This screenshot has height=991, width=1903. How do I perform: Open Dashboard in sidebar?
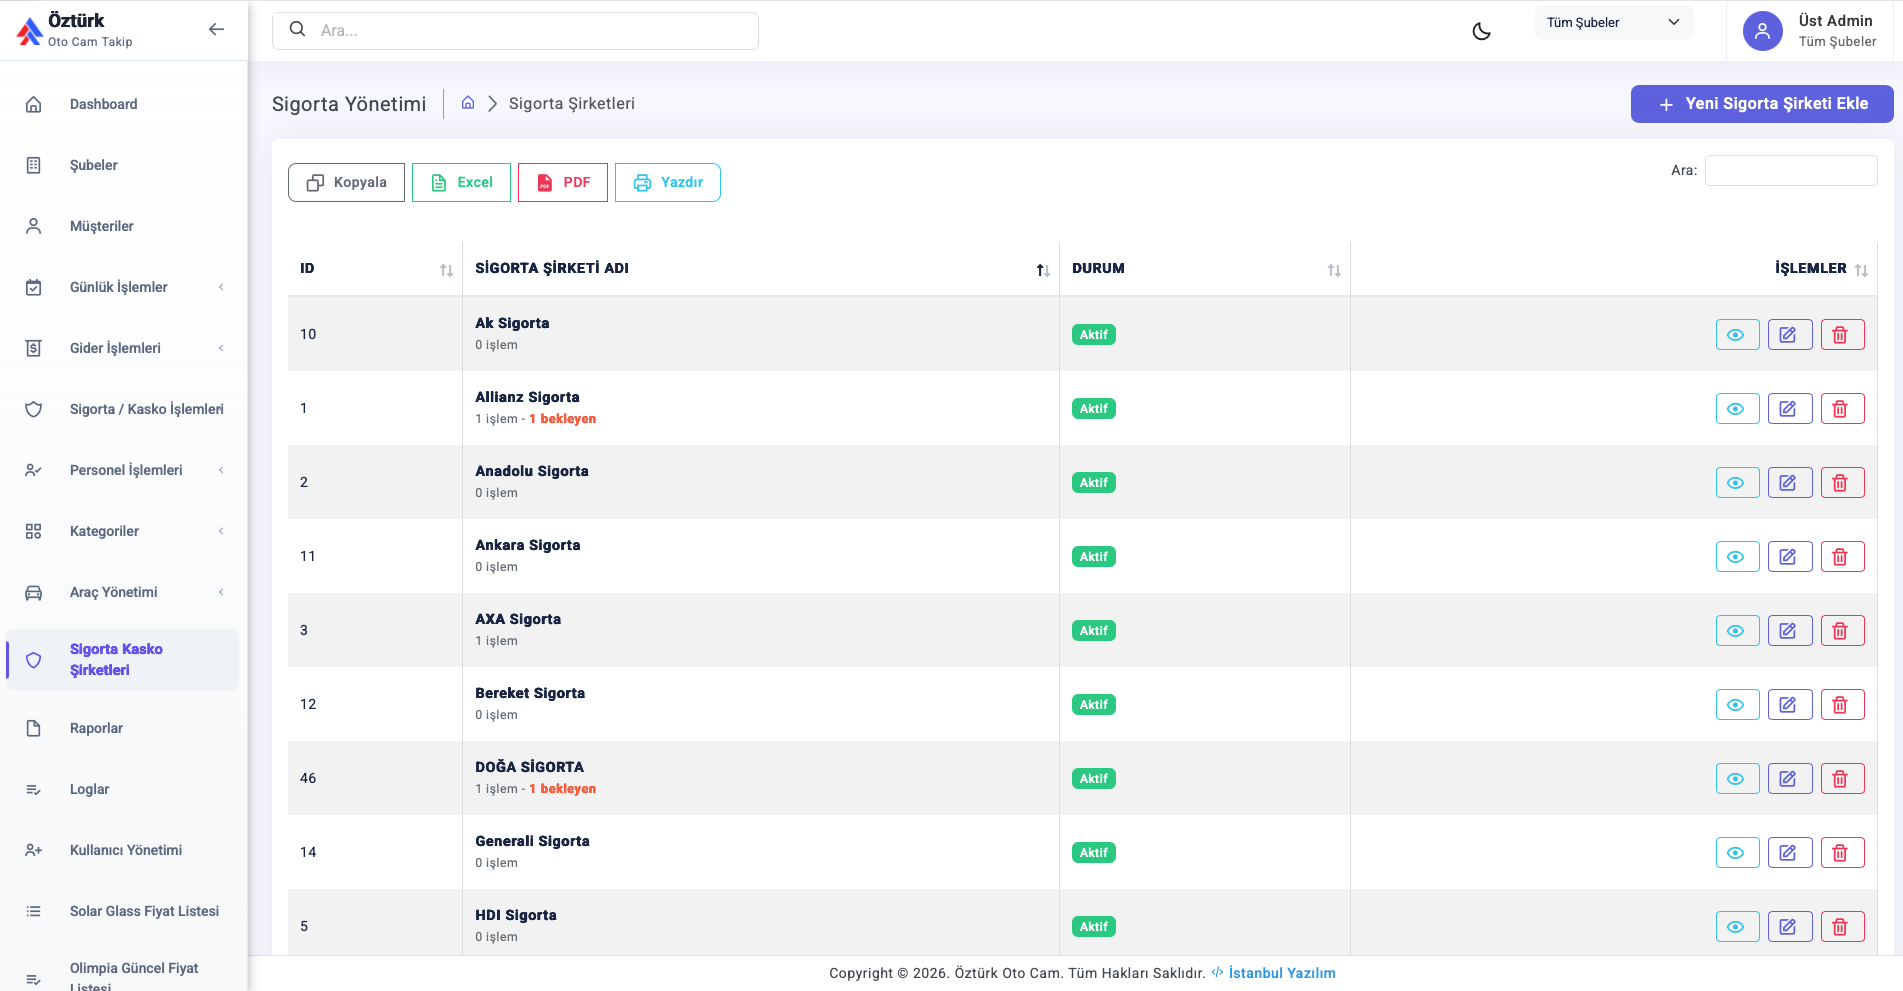123,105
